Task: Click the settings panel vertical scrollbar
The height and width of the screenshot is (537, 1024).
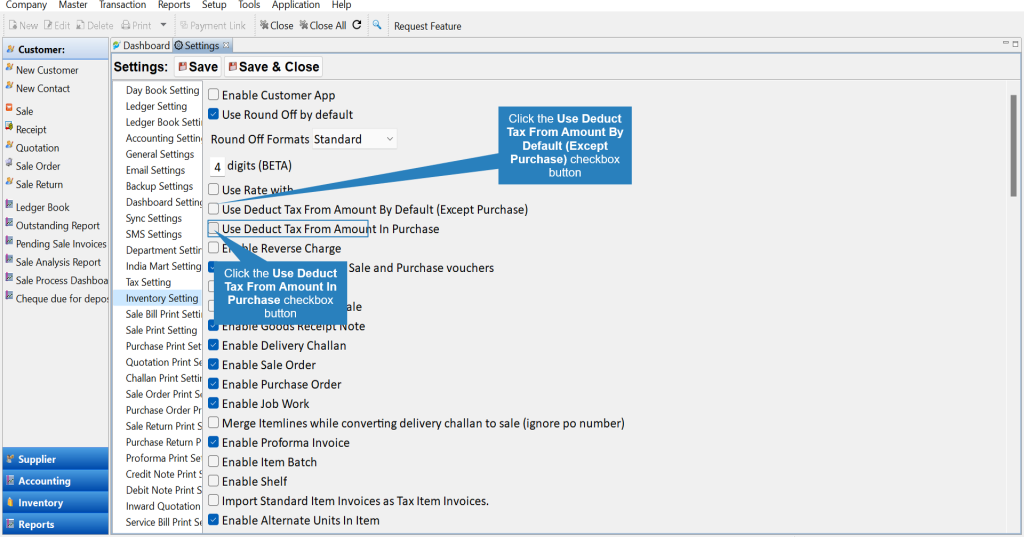Action: pos(1014,145)
